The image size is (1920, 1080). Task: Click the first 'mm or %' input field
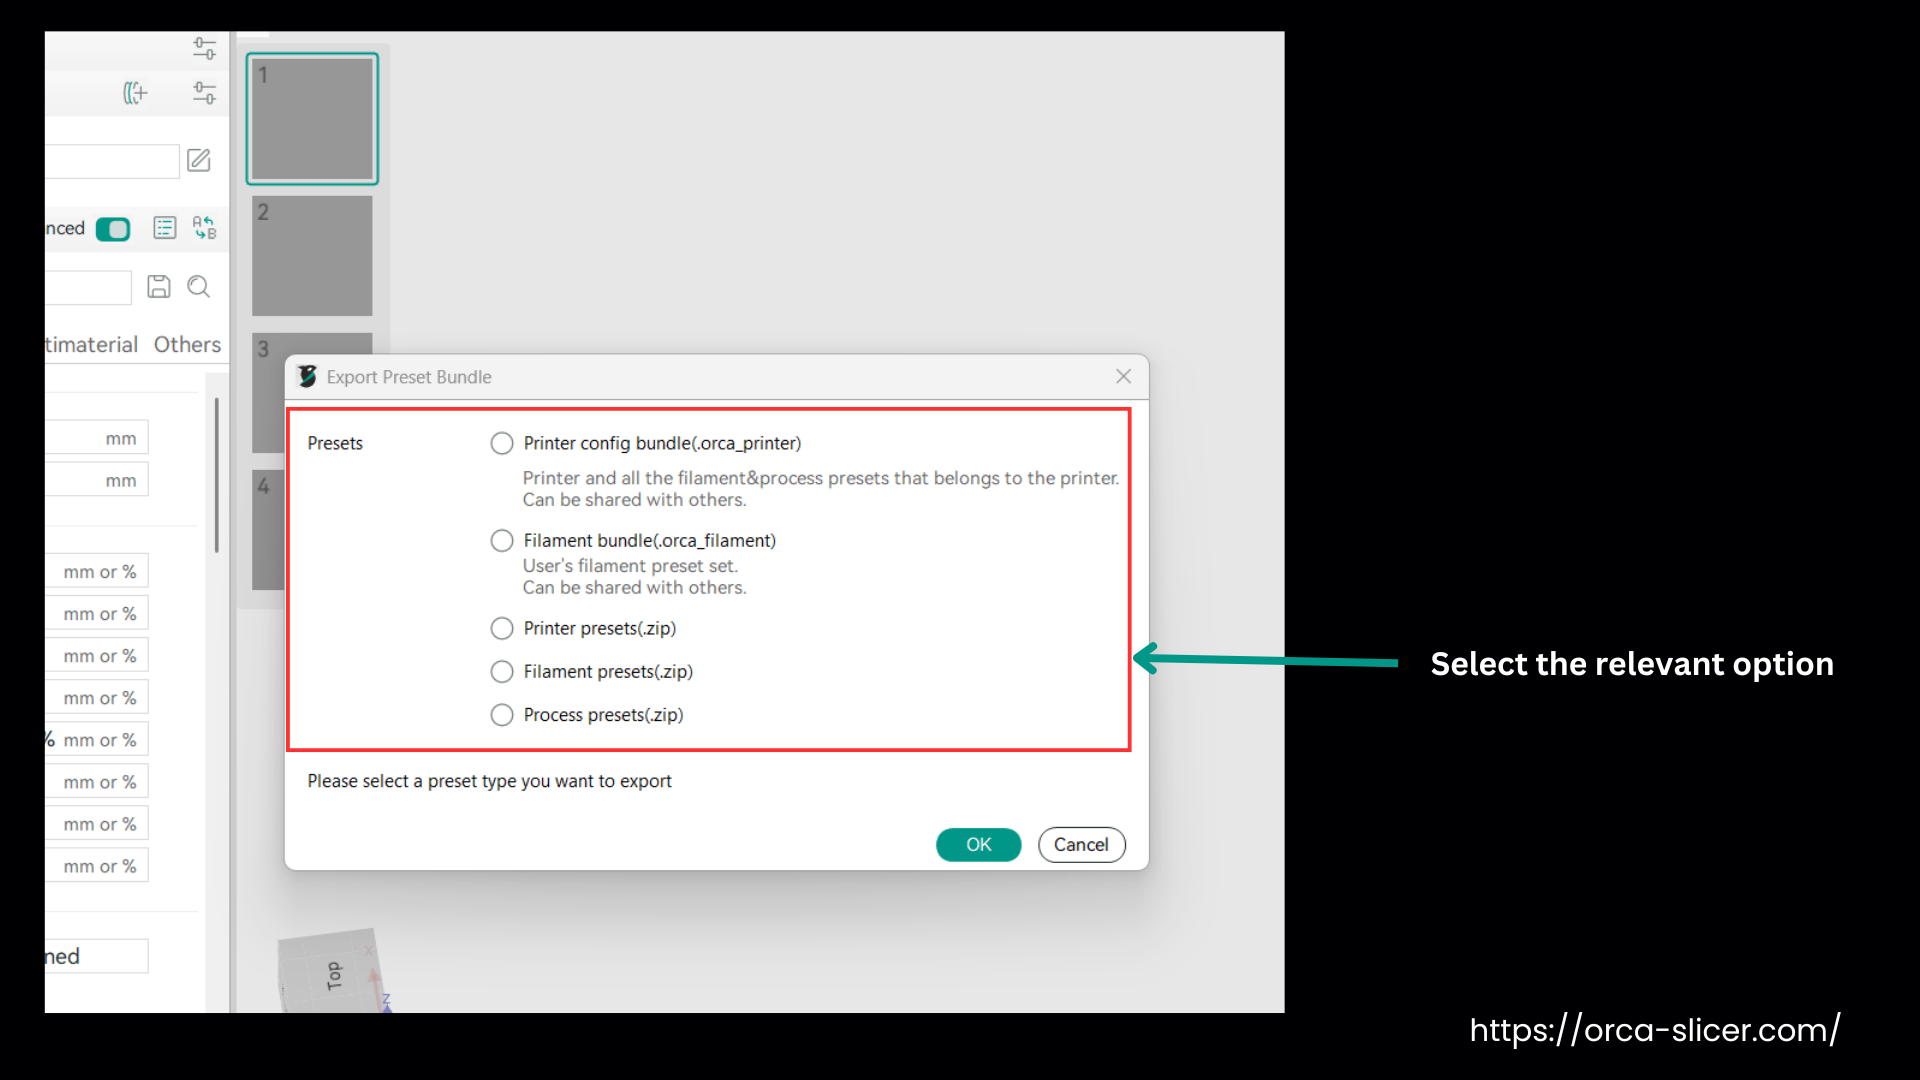pyautogui.click(x=97, y=572)
